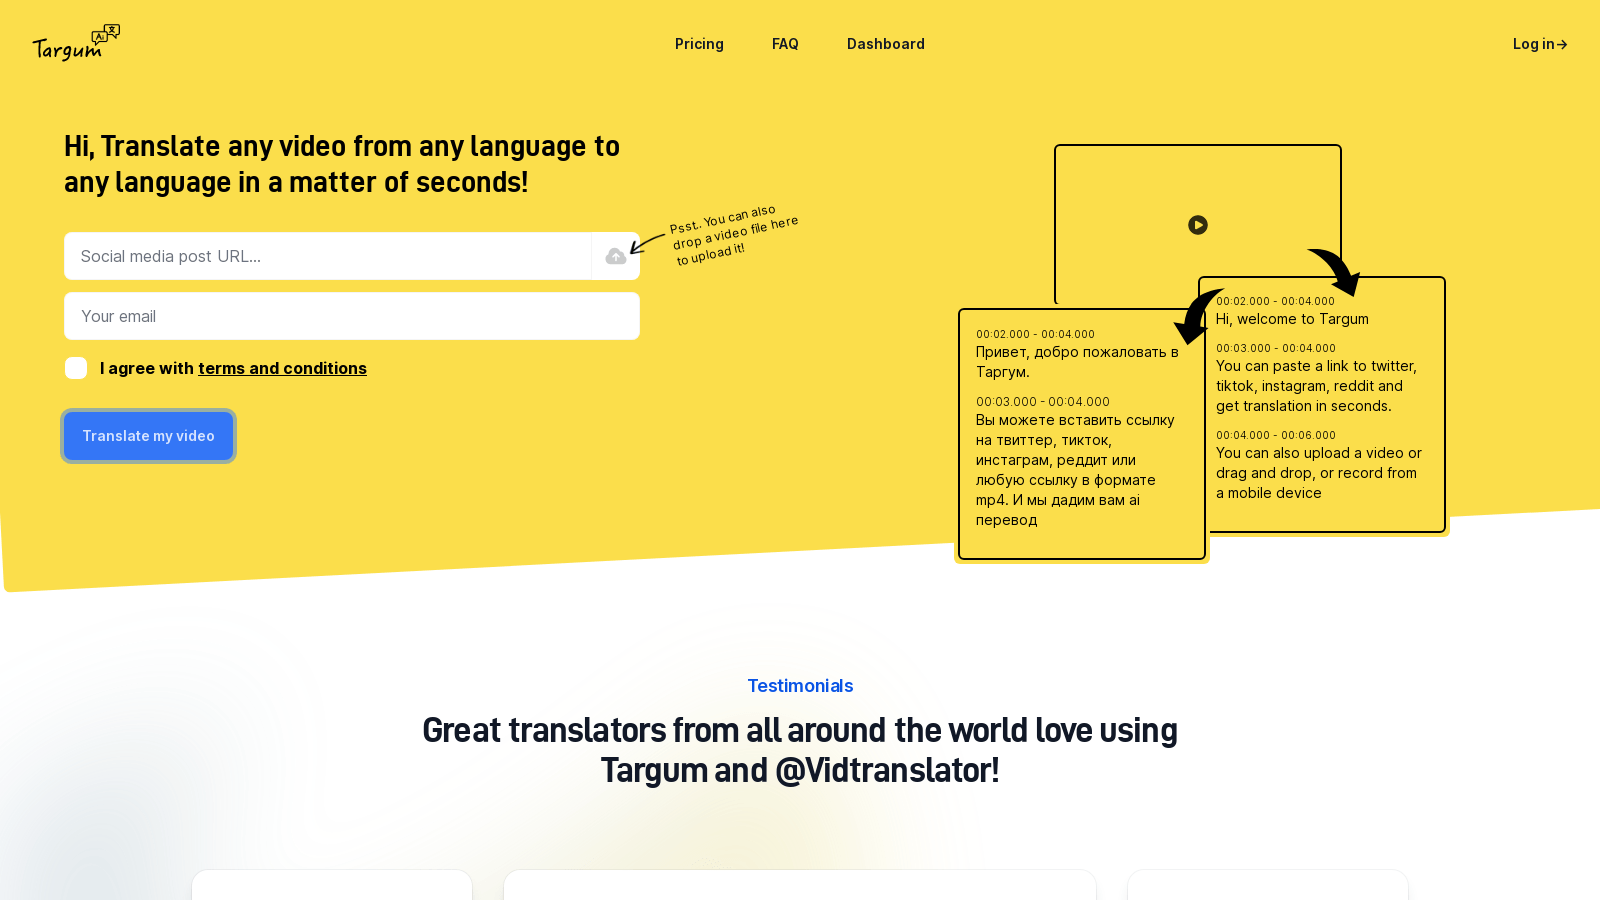Open the FAQ page
The image size is (1600, 900).
(x=785, y=44)
